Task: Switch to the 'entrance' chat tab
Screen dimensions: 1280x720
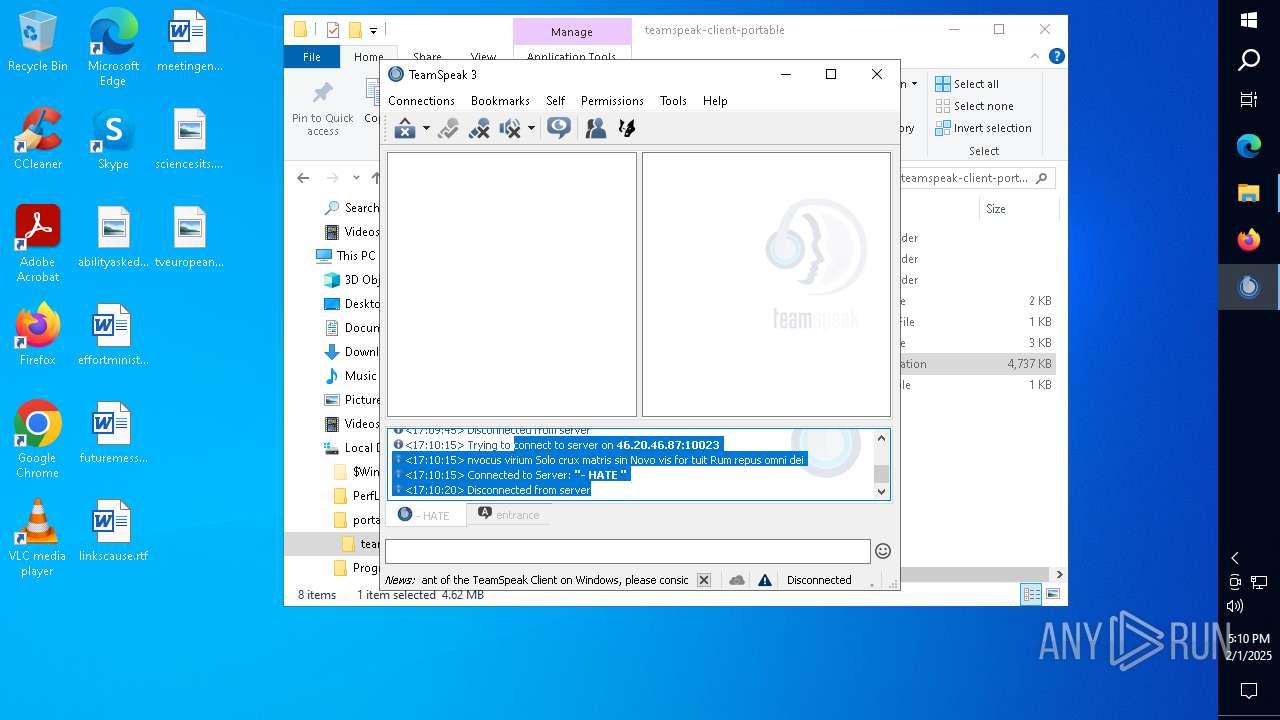Action: click(x=509, y=515)
